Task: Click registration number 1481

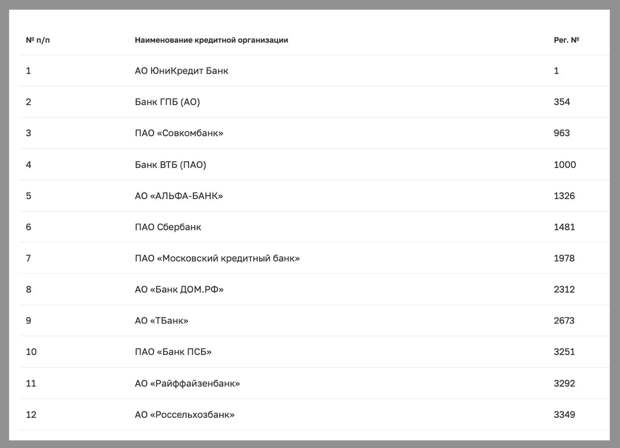Action: pos(564,227)
